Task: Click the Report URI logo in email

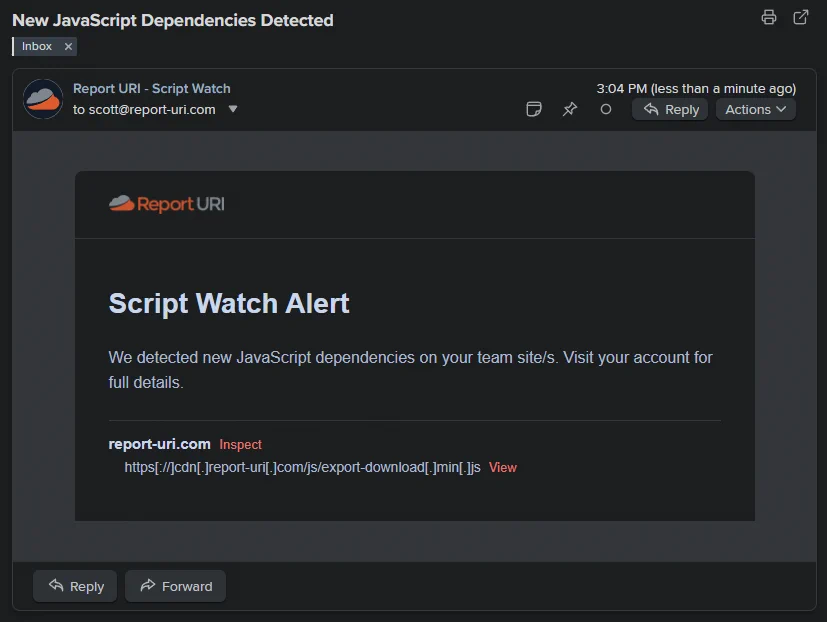Action: (x=167, y=204)
